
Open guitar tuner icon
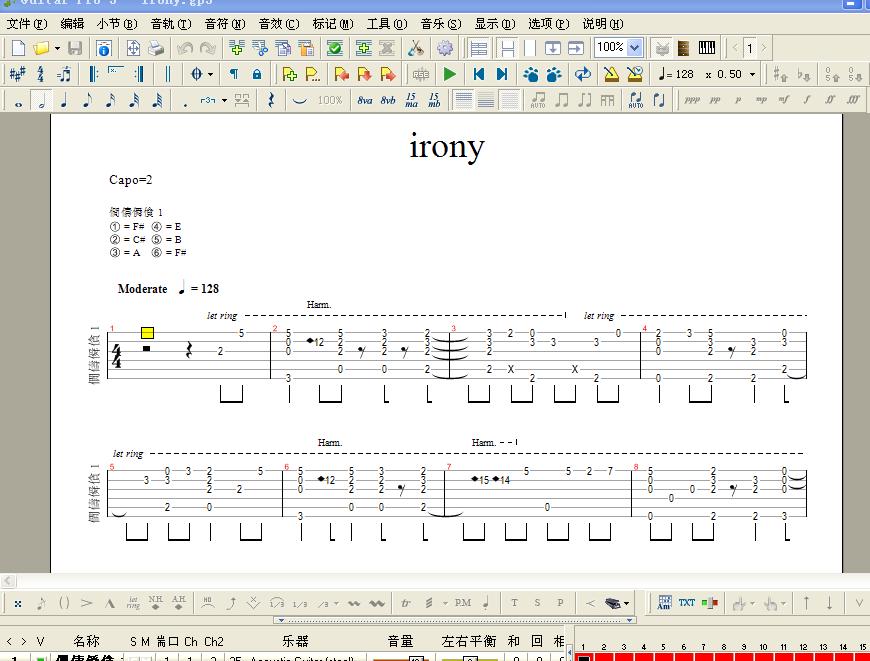tap(416, 48)
